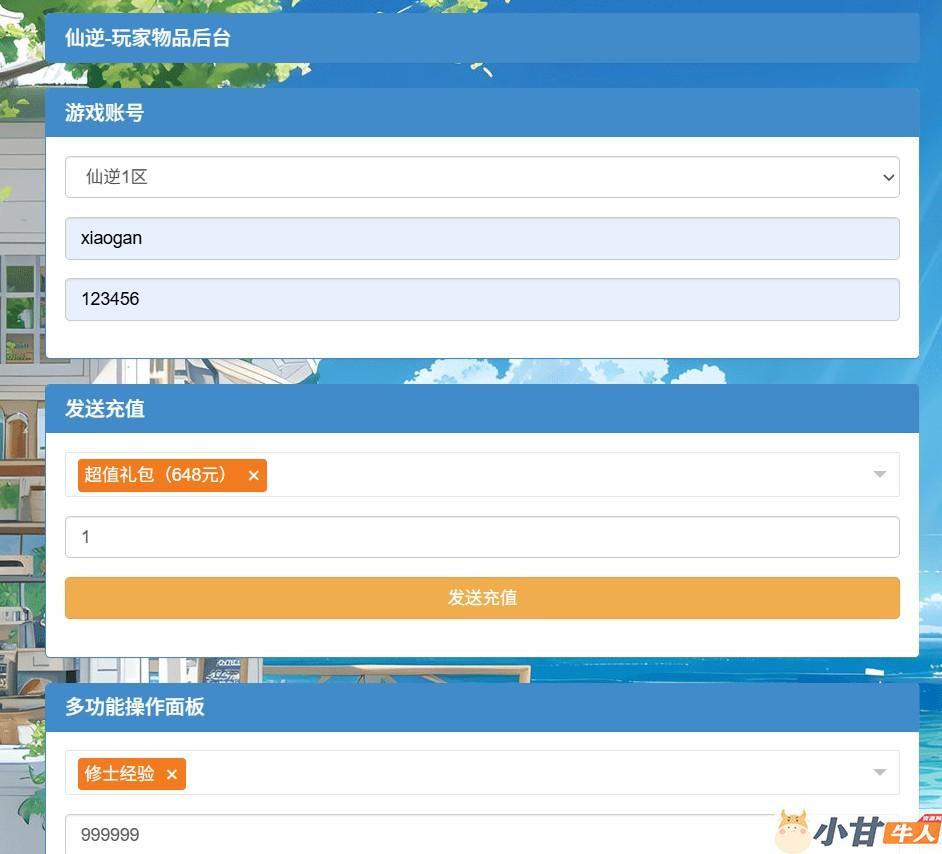Viewport: 942px width, 854px height.
Task: Click the cow mascot logo icon
Action: click(793, 831)
